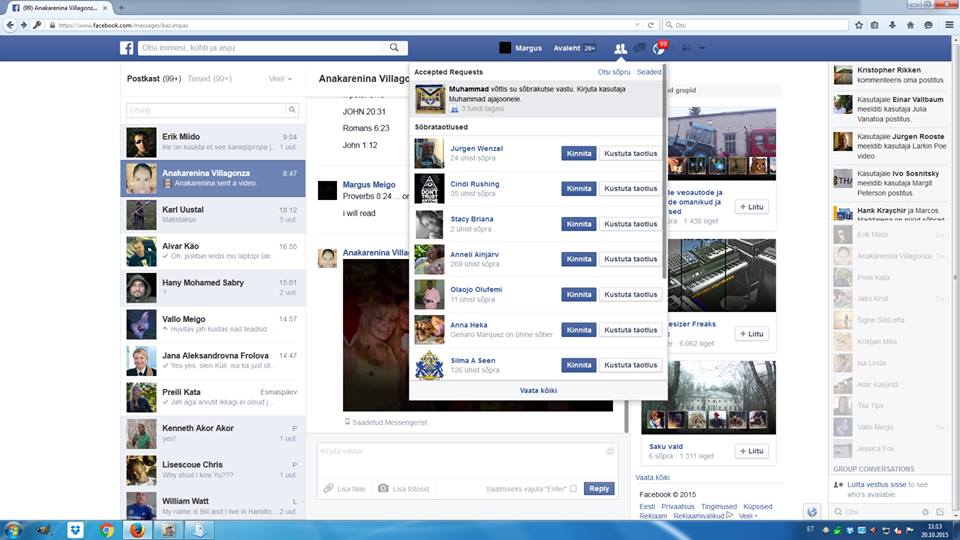This screenshot has height=540, width=960.
Task: Open the friend requests icon
Action: click(620, 48)
